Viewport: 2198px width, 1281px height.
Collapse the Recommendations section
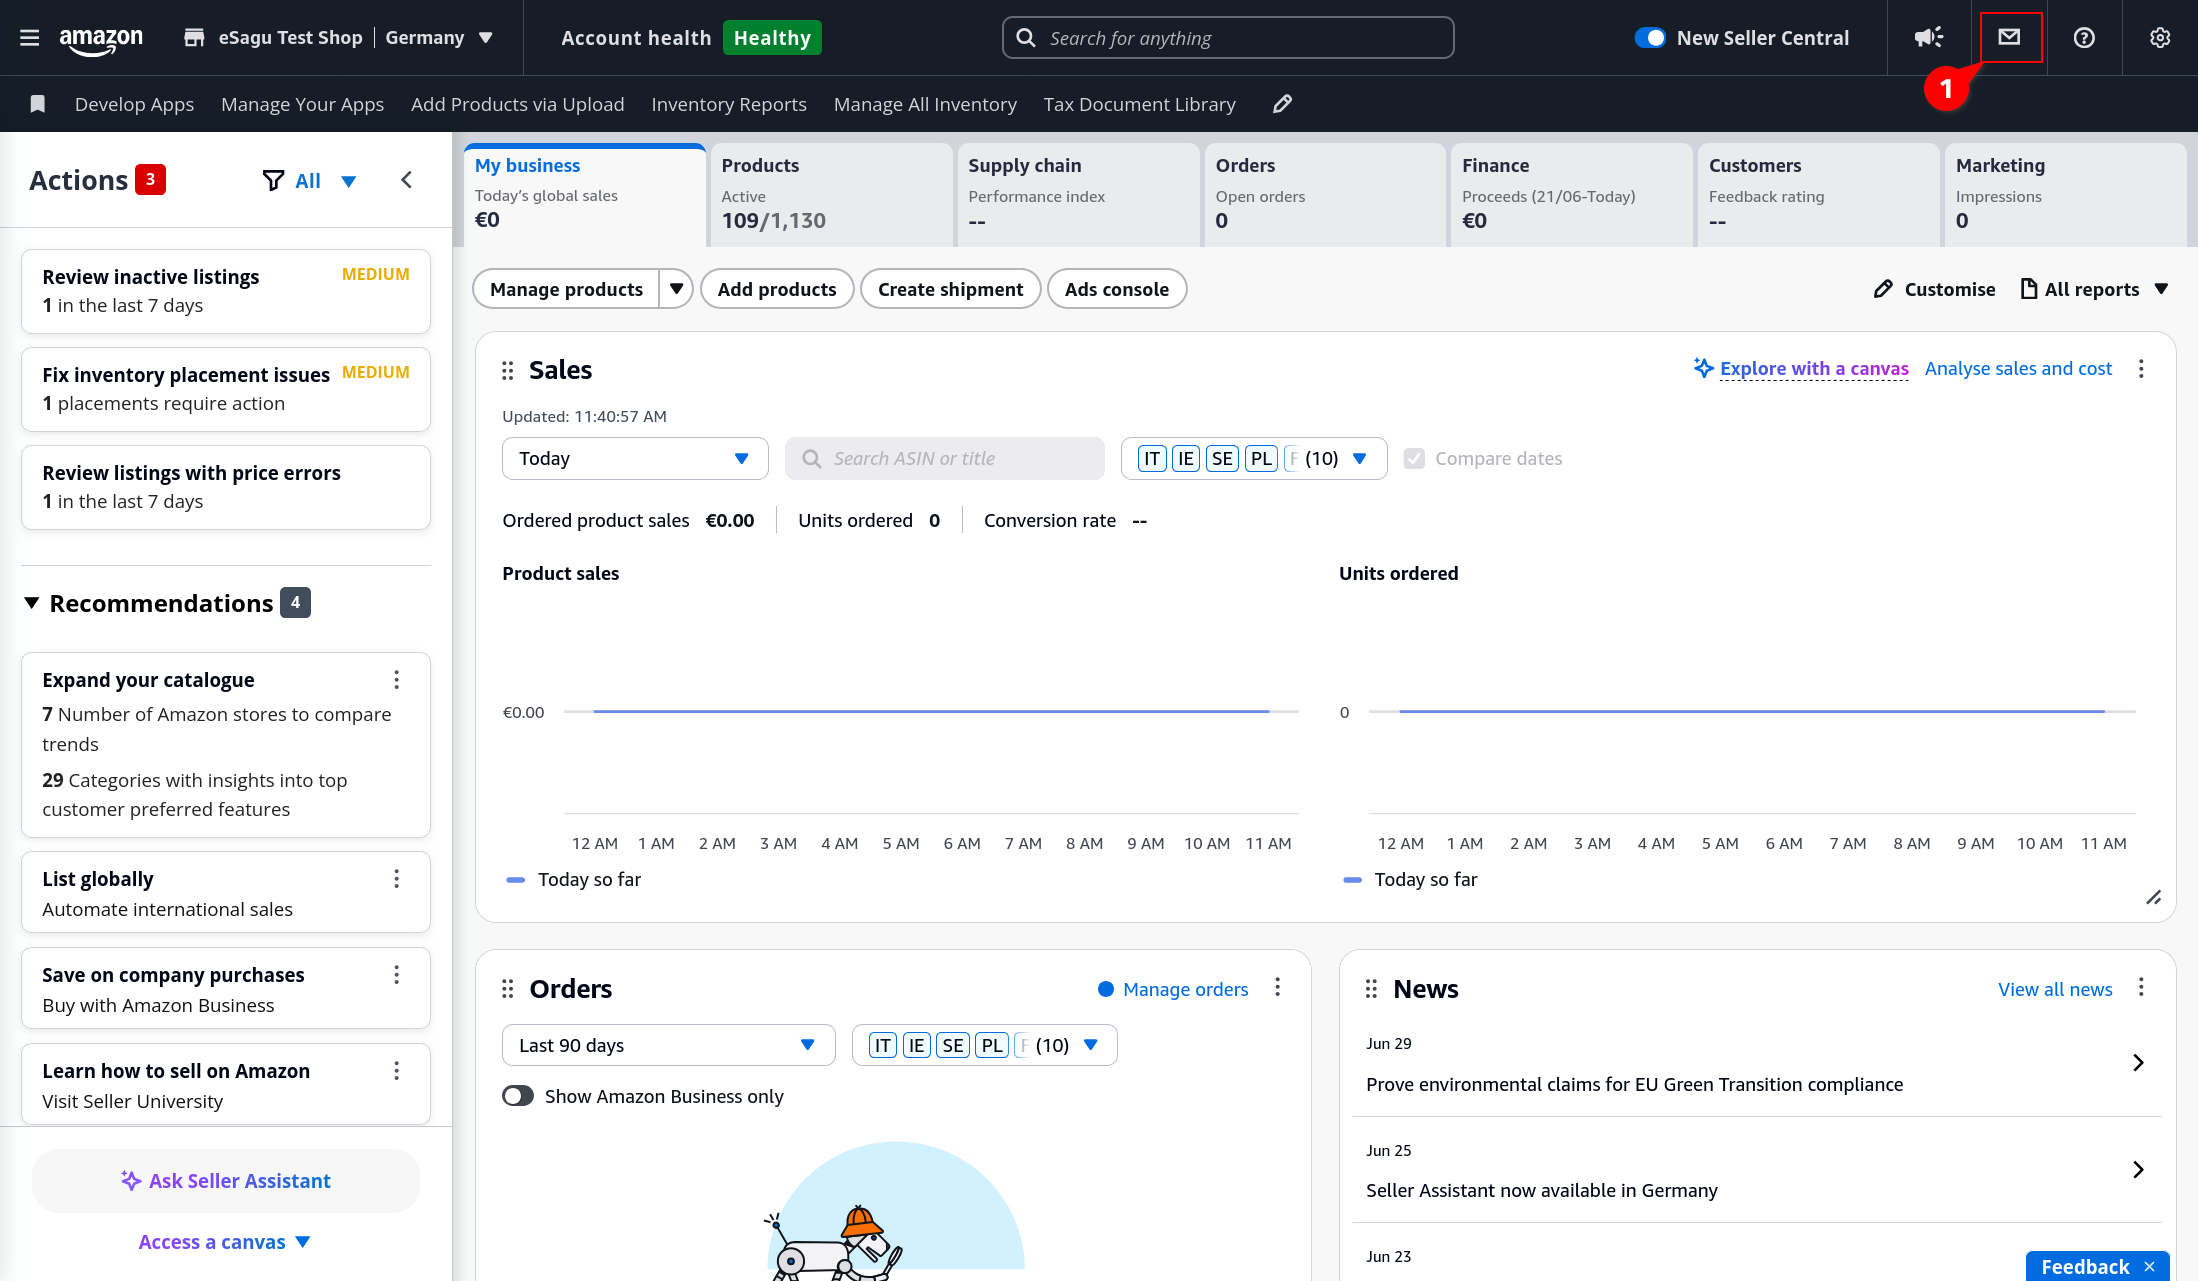[32, 603]
